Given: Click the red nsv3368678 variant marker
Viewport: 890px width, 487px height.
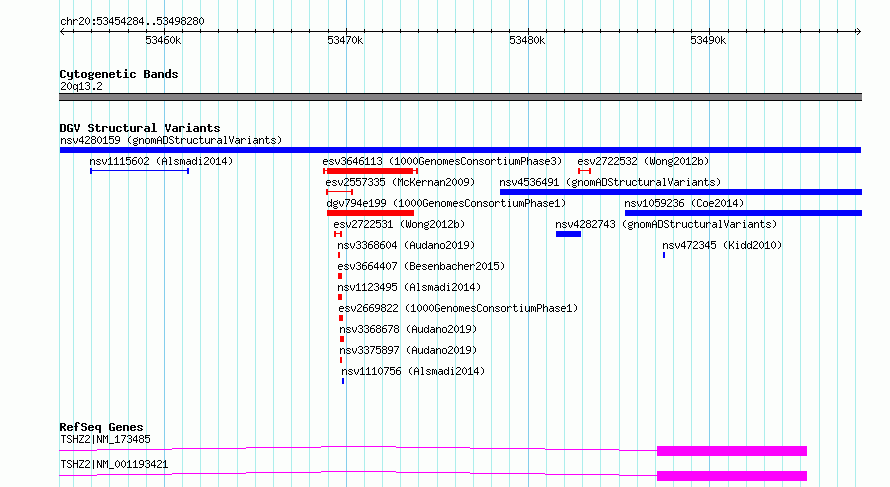Looking at the screenshot, I should pos(342,339).
